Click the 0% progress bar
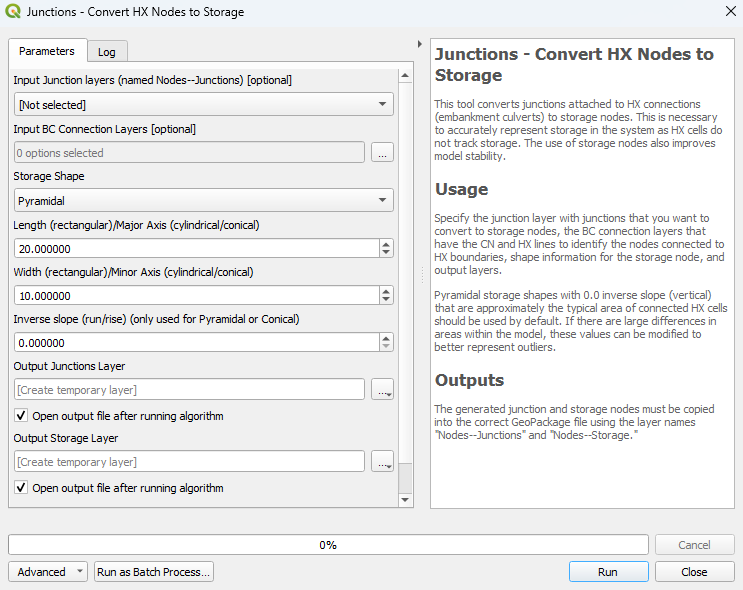 point(328,545)
